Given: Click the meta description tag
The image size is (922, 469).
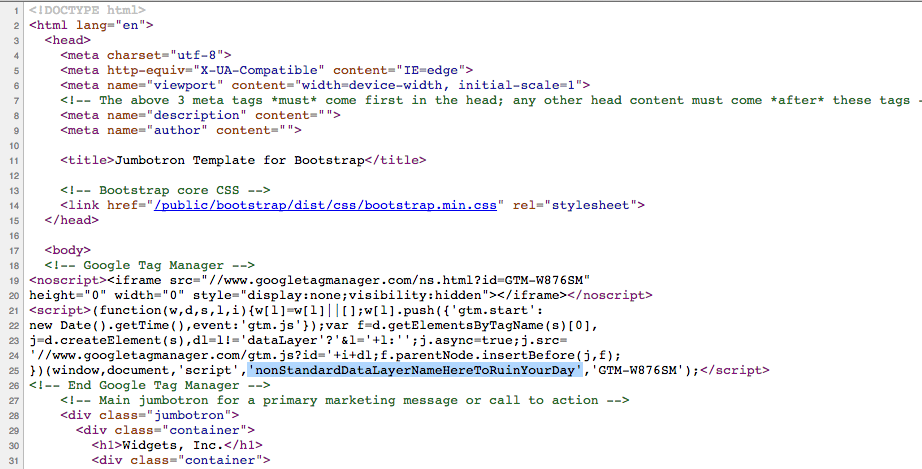Looking at the screenshot, I should tap(201, 115).
